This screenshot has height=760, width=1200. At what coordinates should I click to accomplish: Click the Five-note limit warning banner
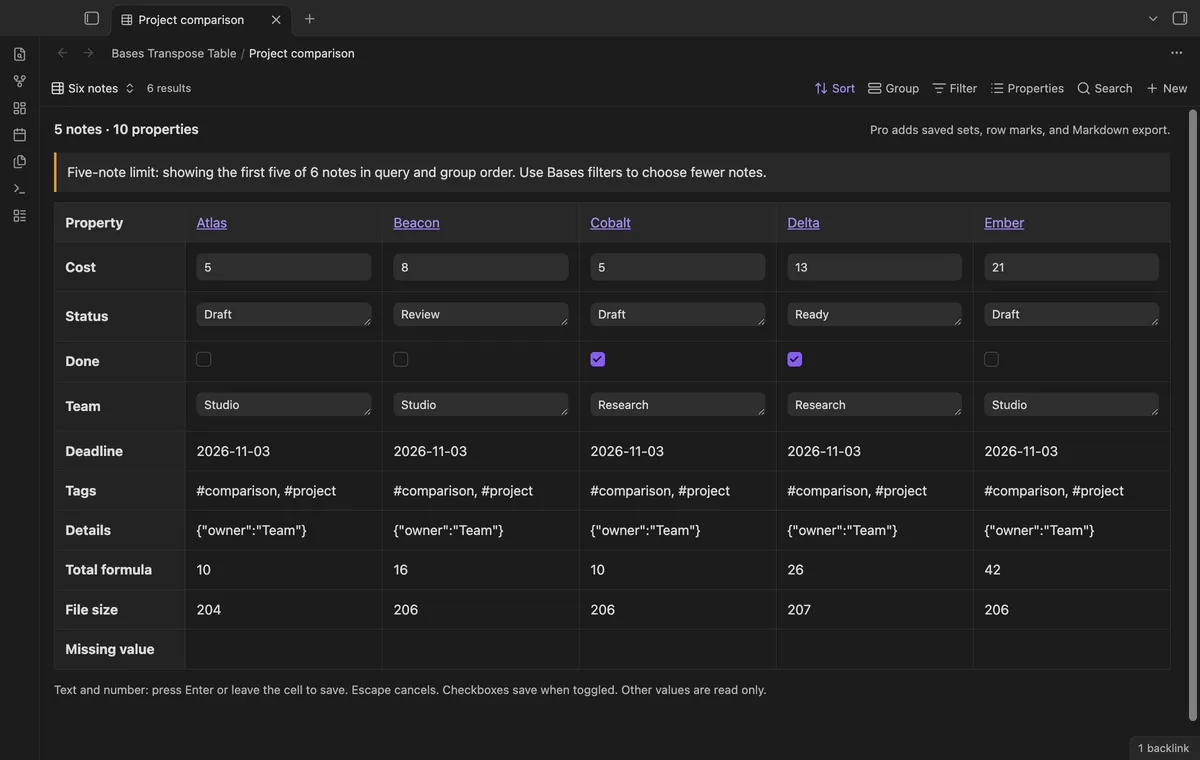[x=612, y=172]
